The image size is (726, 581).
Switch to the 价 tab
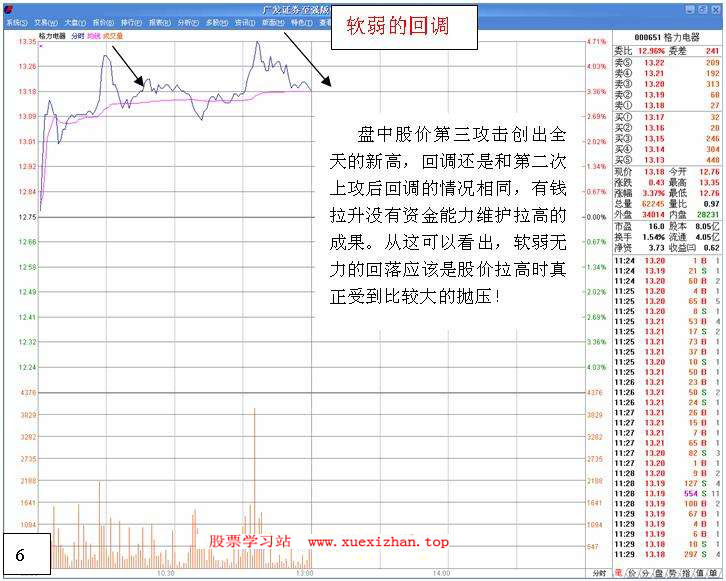[633, 573]
